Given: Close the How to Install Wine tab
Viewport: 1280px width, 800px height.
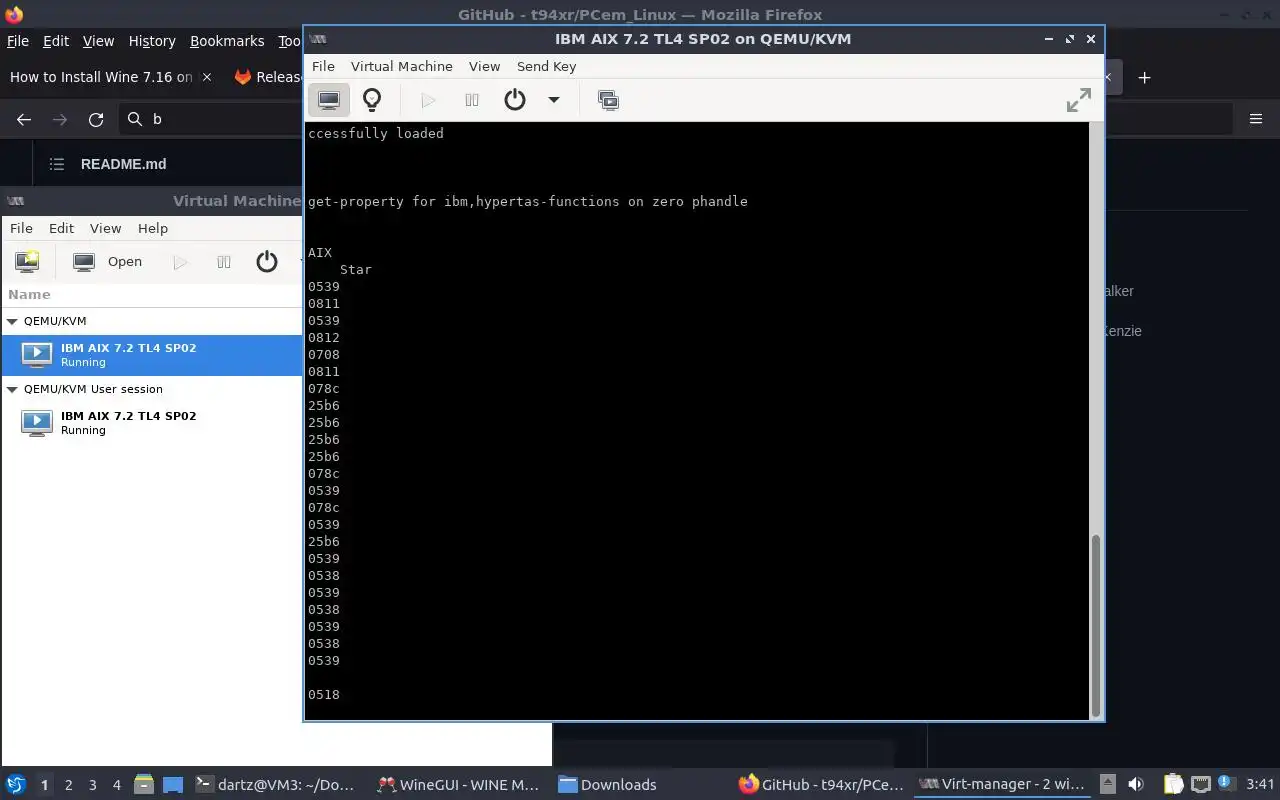Looking at the screenshot, I should click(207, 77).
